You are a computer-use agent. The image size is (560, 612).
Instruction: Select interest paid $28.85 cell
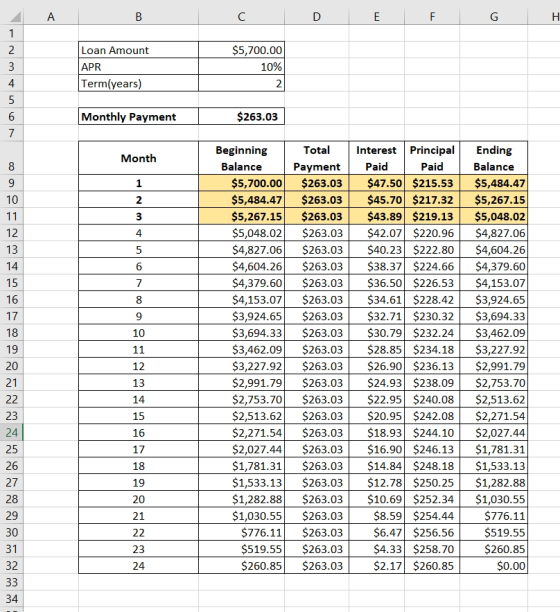tap(377, 350)
